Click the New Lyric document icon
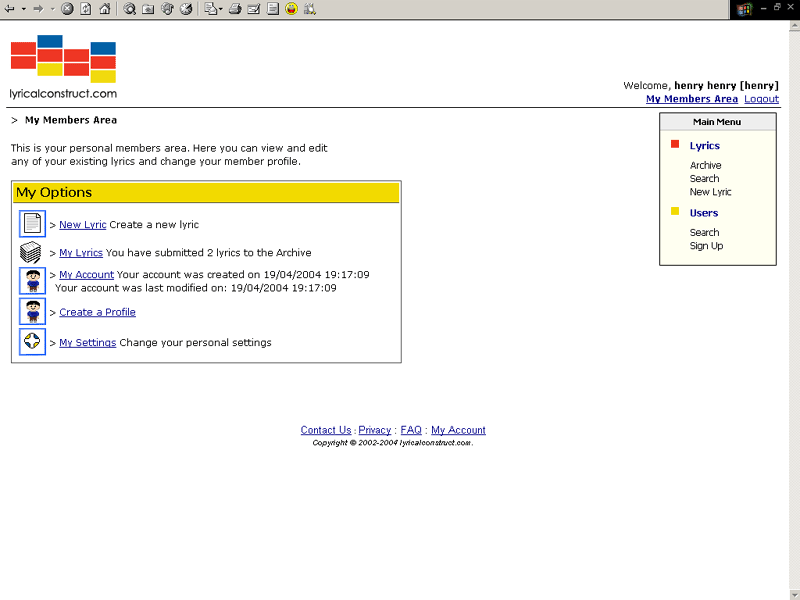Screen dimensions: 800x600 coord(33,223)
